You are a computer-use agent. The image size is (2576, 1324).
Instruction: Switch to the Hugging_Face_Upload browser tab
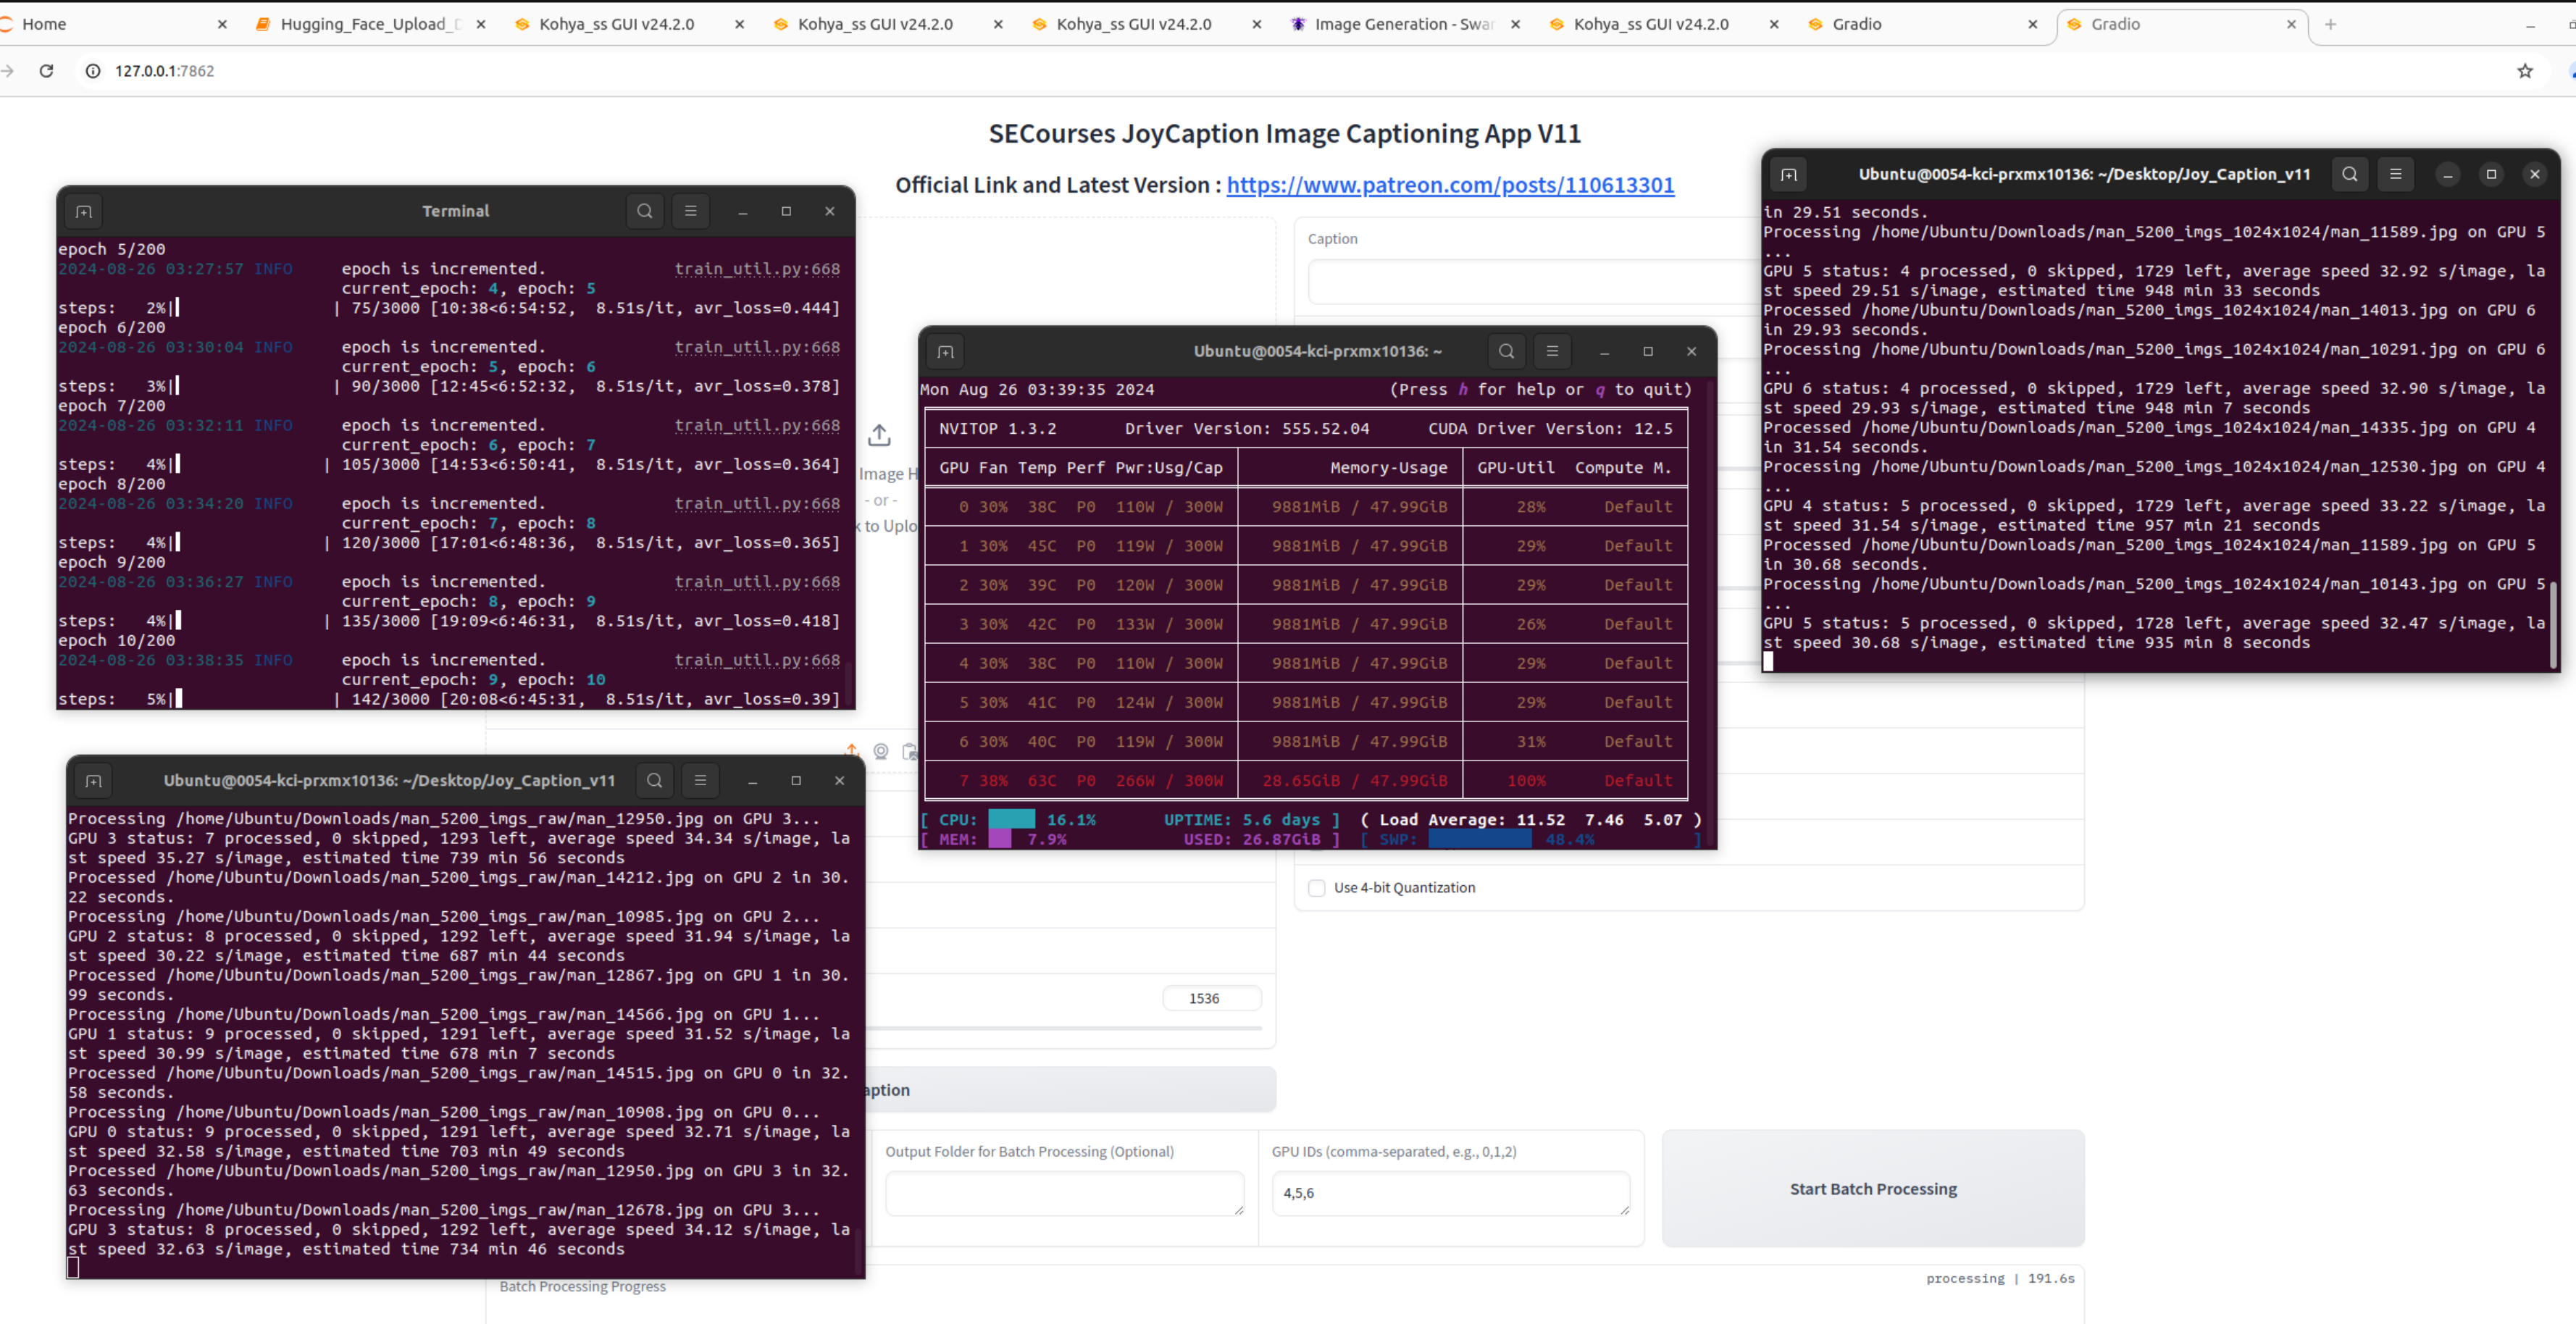coord(368,24)
